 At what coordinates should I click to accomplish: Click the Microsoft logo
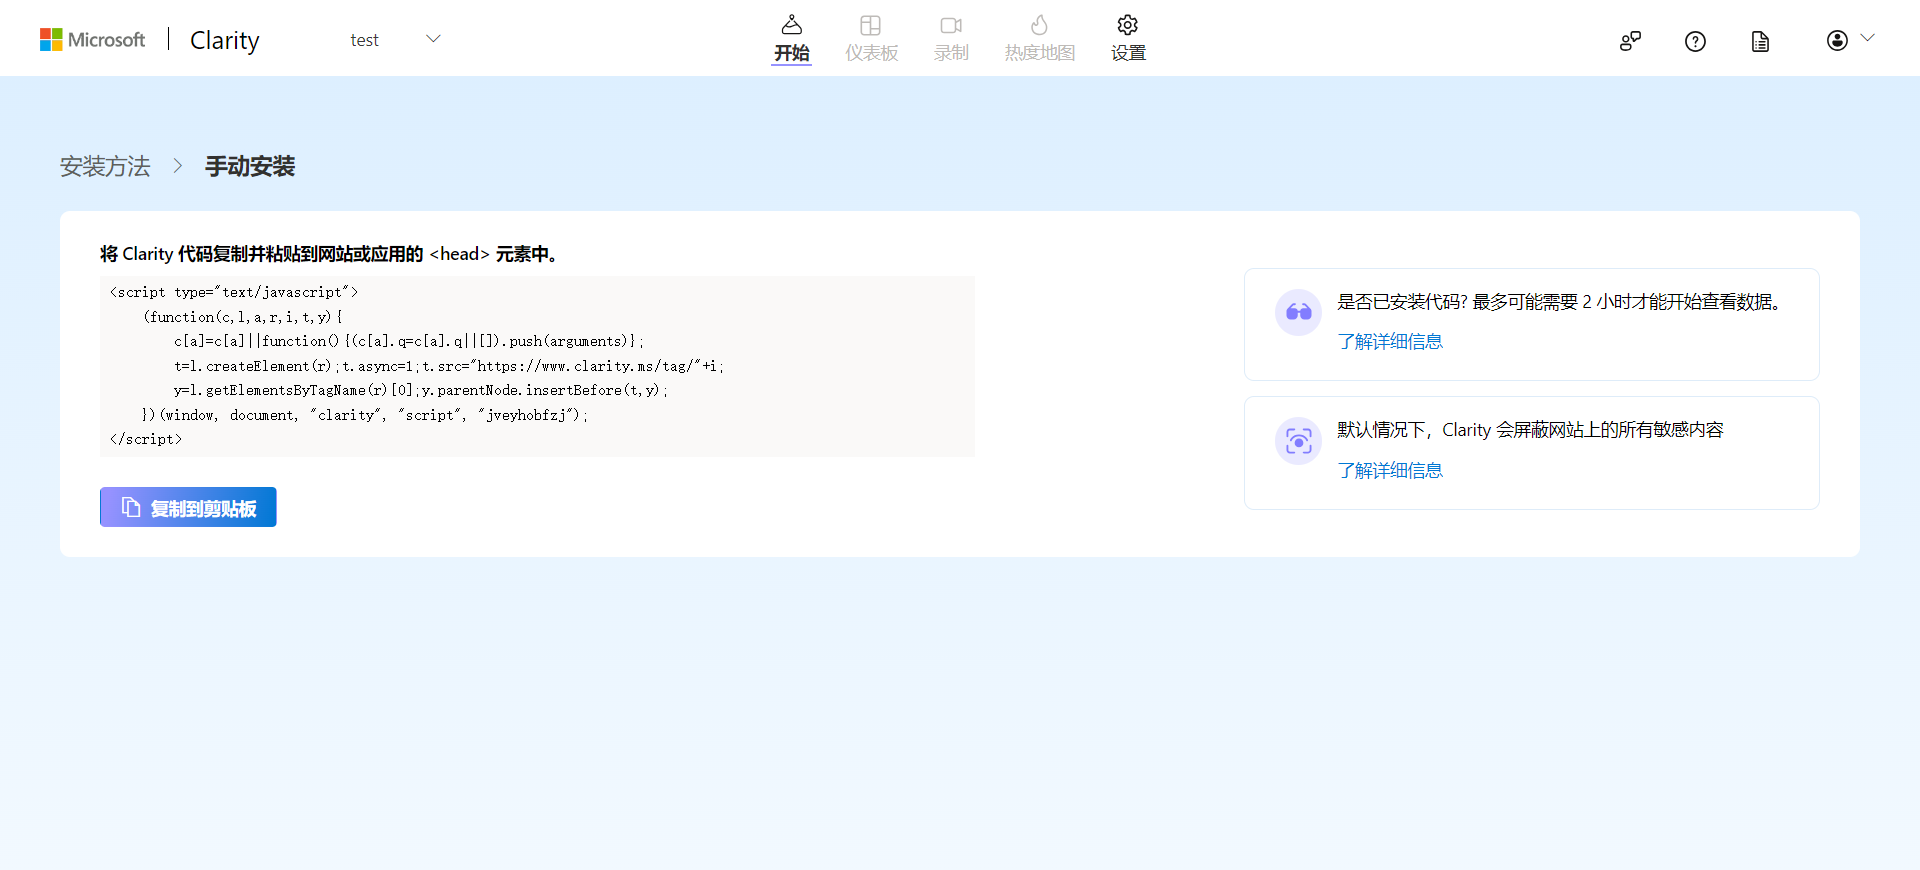pyautogui.click(x=92, y=39)
